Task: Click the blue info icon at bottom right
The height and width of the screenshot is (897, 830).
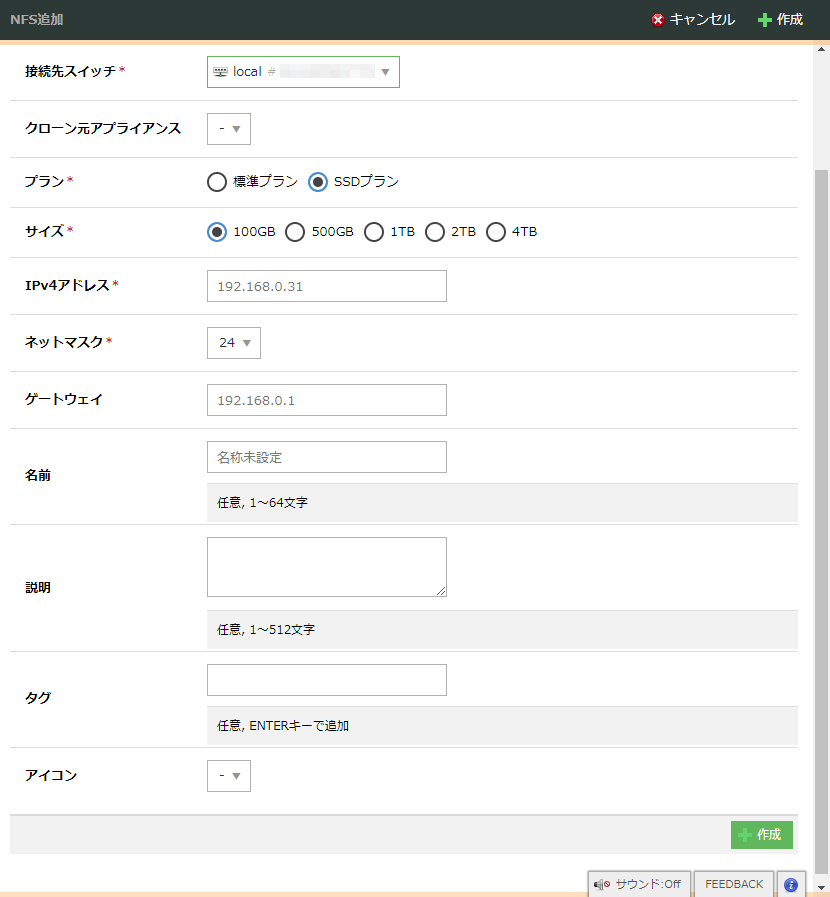Action: coord(791,884)
